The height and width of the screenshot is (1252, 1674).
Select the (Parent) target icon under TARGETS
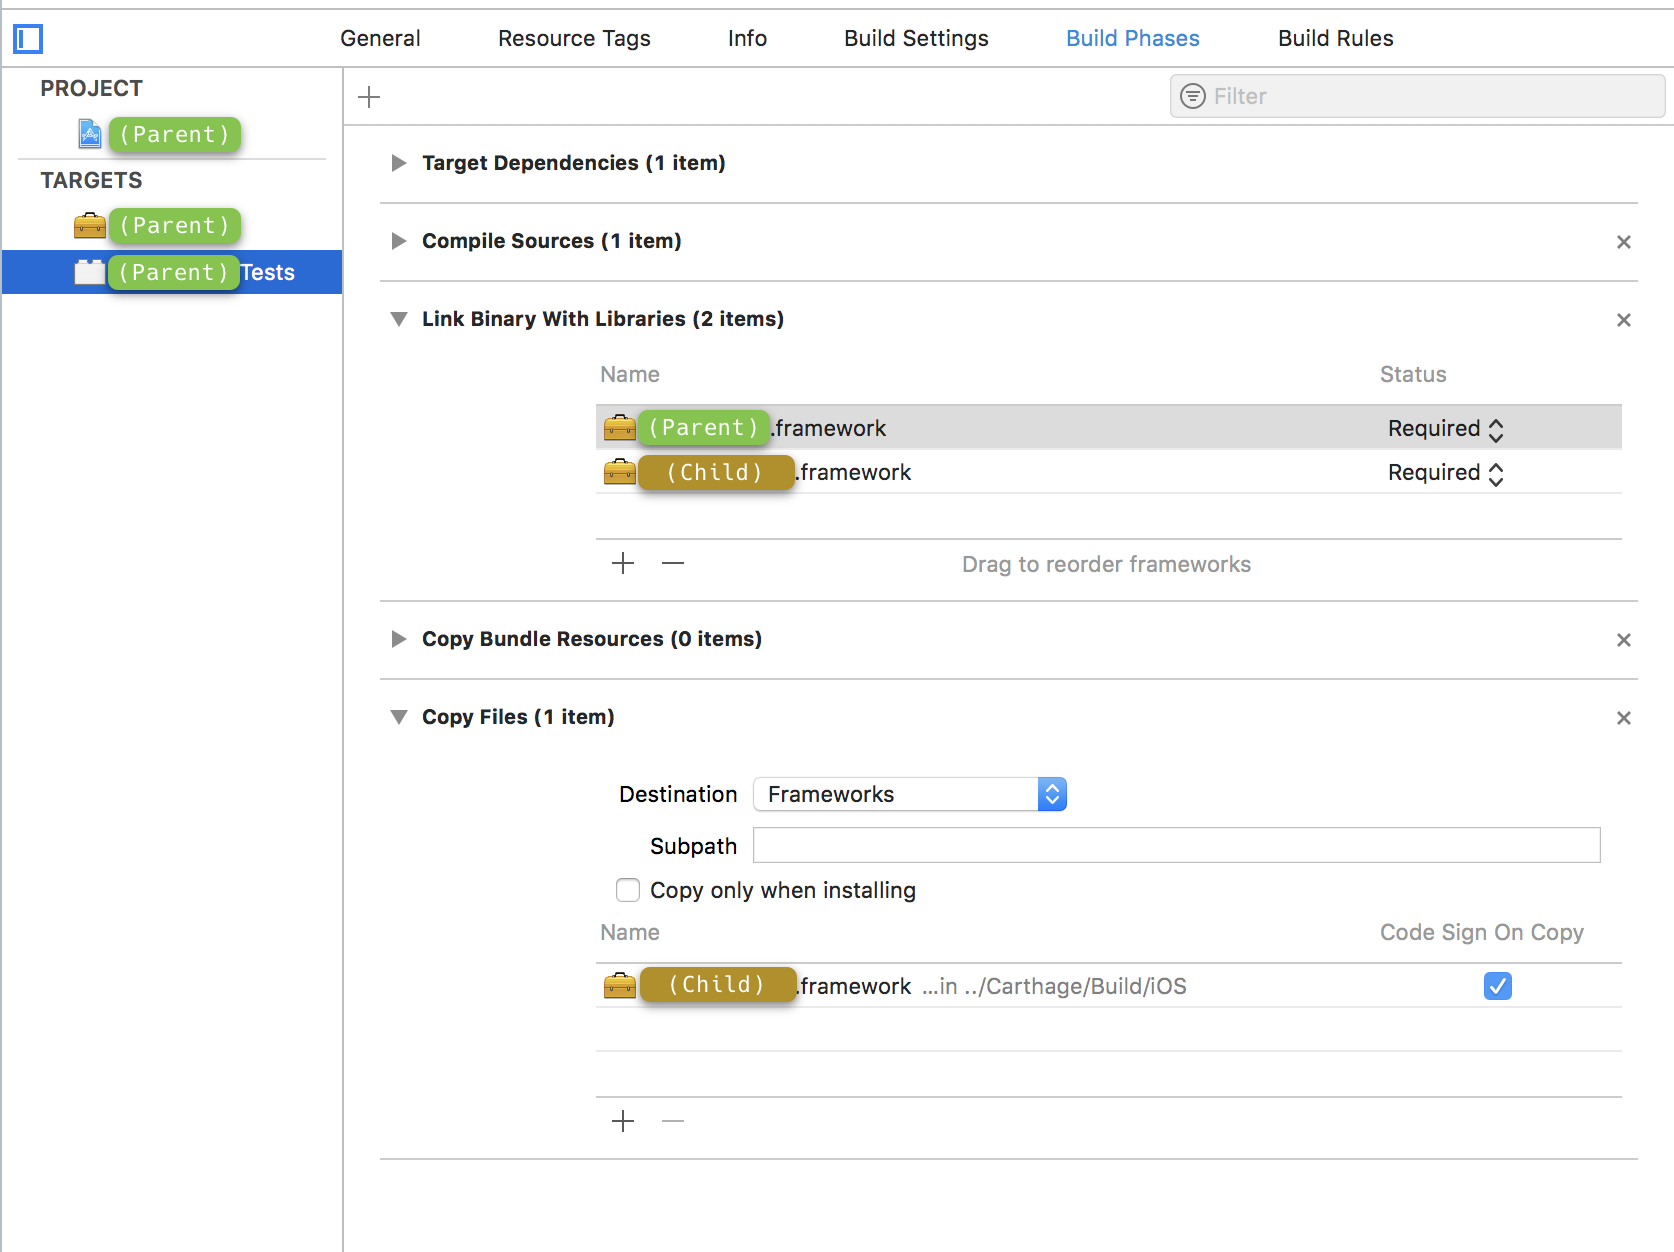pyautogui.click(x=90, y=225)
